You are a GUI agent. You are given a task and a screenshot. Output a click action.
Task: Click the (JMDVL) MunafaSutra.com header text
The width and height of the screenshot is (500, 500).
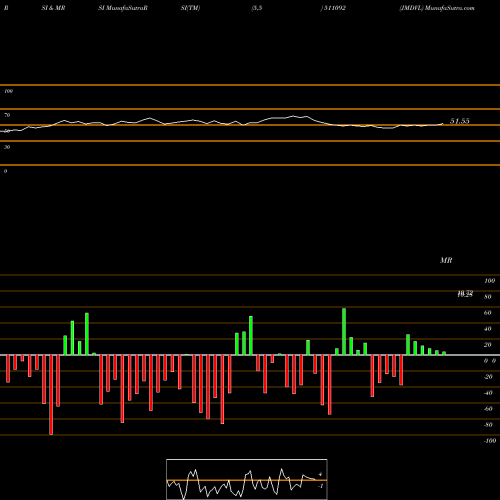click(x=437, y=8)
